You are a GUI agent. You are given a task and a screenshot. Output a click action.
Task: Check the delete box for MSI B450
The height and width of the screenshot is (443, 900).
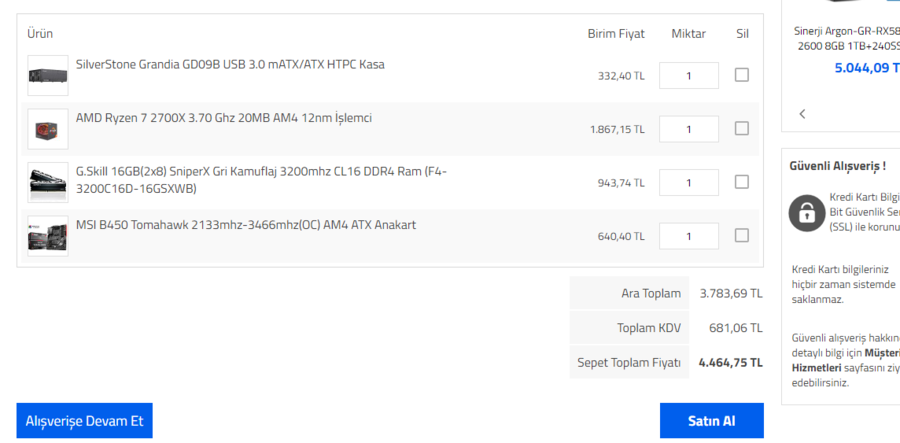tap(741, 235)
